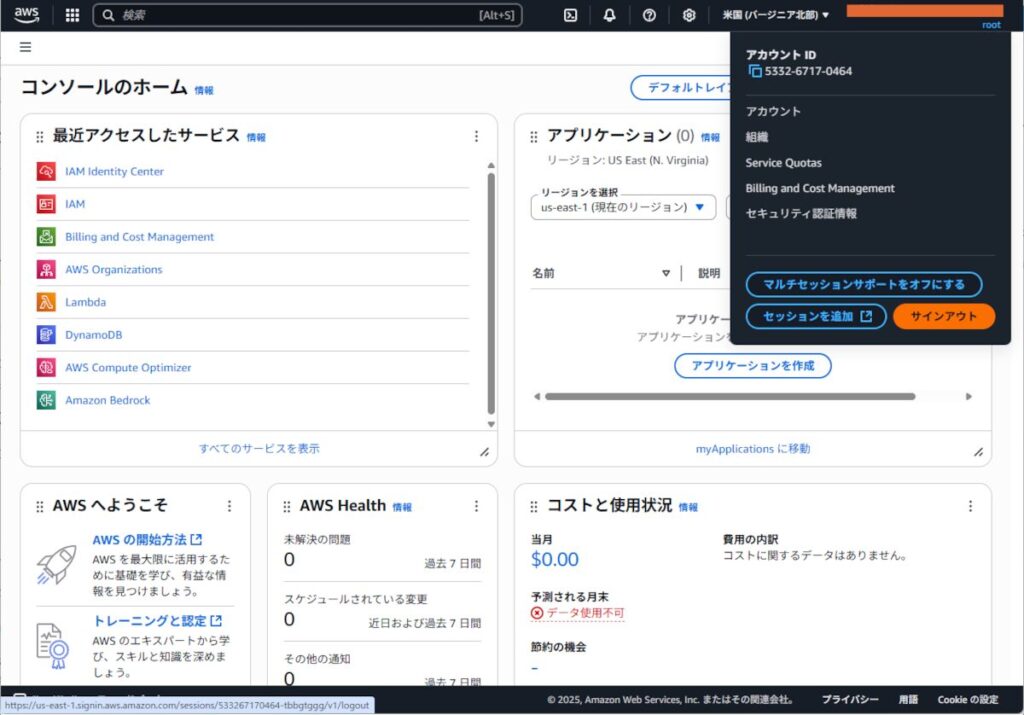Click the データ使用不可 forecast status
The height and width of the screenshot is (715, 1024).
point(578,612)
